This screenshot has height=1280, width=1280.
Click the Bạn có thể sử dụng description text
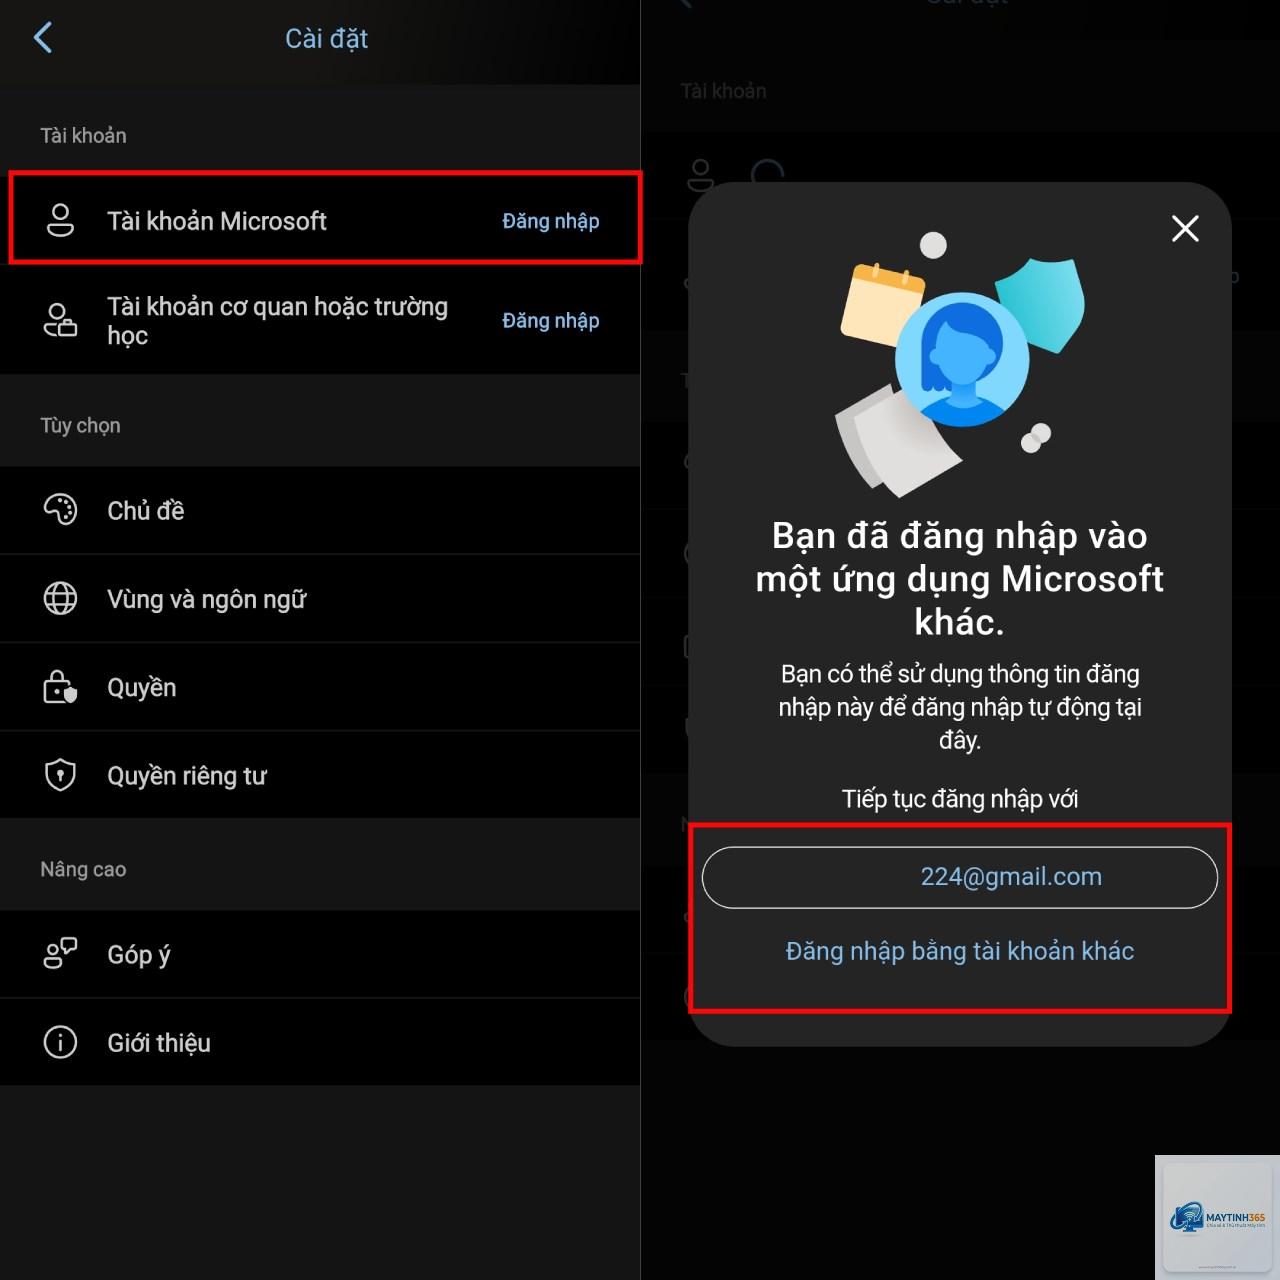960,707
